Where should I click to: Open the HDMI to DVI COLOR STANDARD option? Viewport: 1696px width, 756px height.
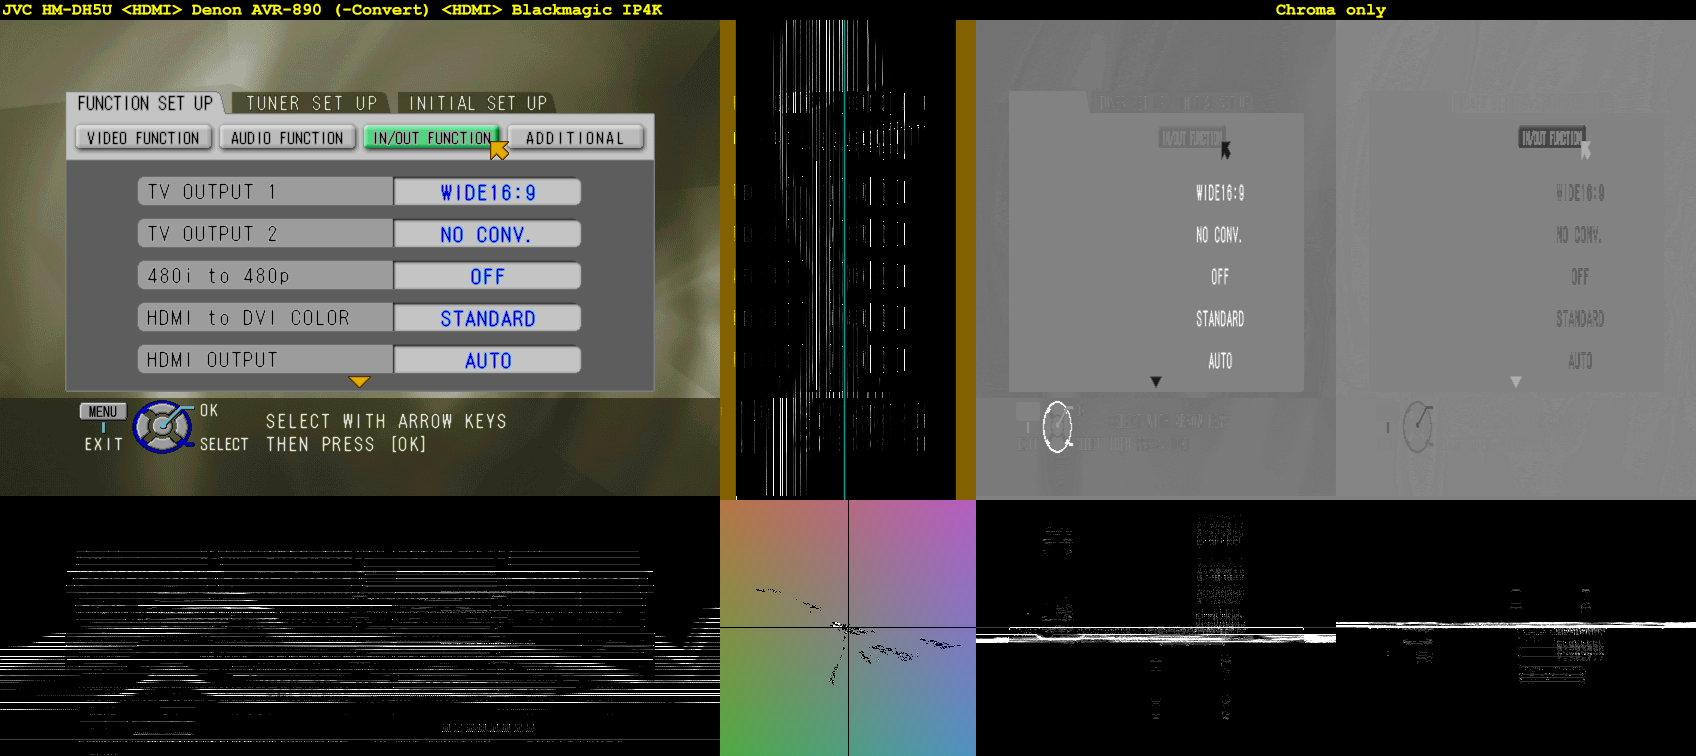pyautogui.click(x=487, y=318)
